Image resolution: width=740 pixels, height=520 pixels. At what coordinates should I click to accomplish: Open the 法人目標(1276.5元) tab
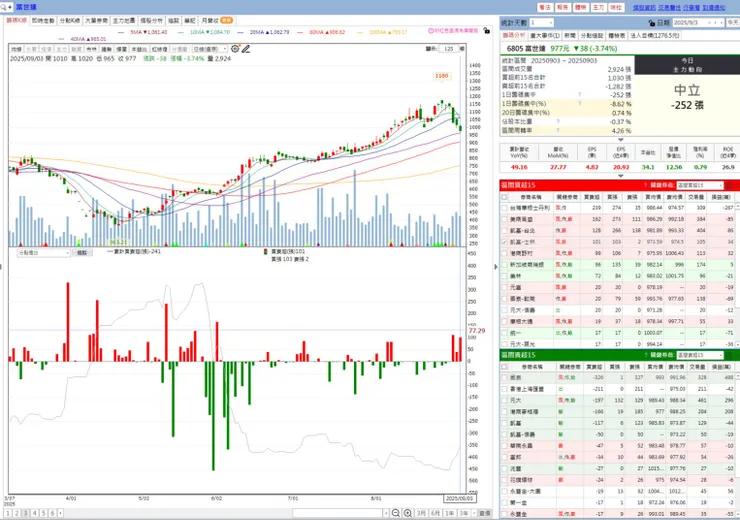[x=654, y=36]
